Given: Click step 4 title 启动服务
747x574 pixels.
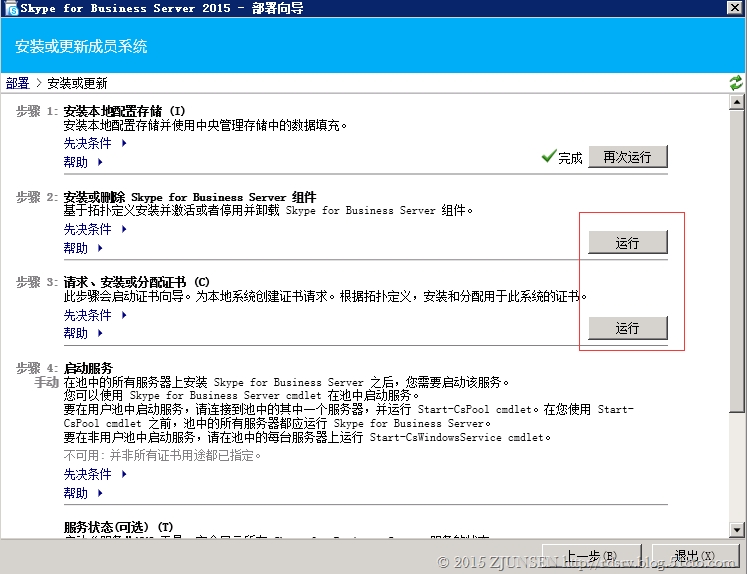Looking at the screenshot, I should point(88,368).
